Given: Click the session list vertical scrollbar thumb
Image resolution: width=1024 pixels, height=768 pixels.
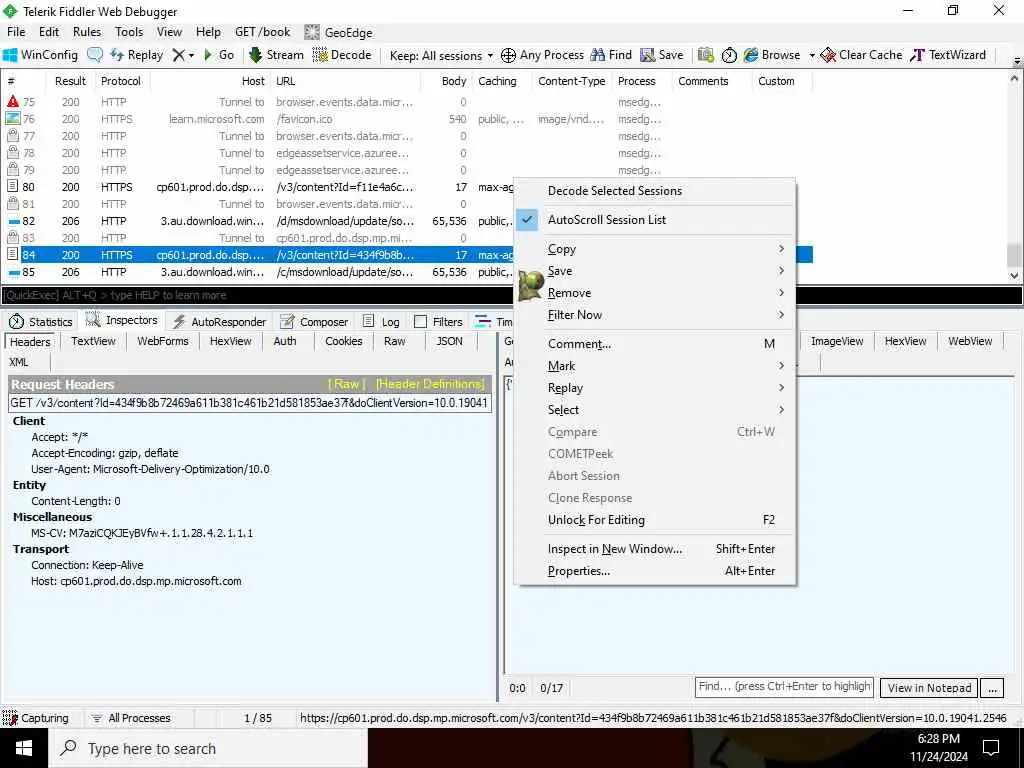Looking at the screenshot, I should (1014, 255).
